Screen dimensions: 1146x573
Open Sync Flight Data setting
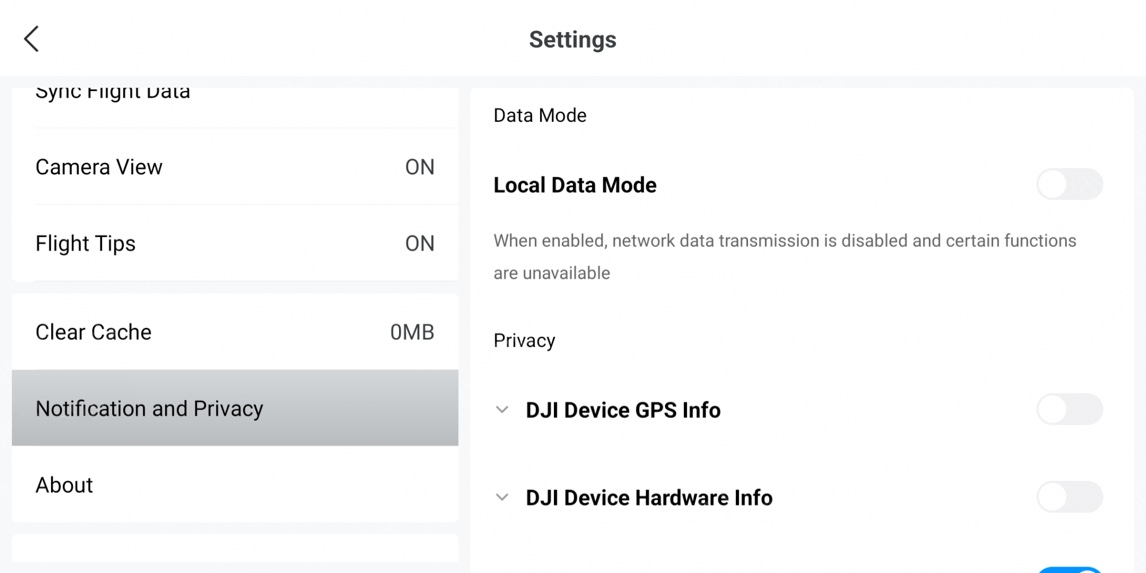[x=112, y=94]
